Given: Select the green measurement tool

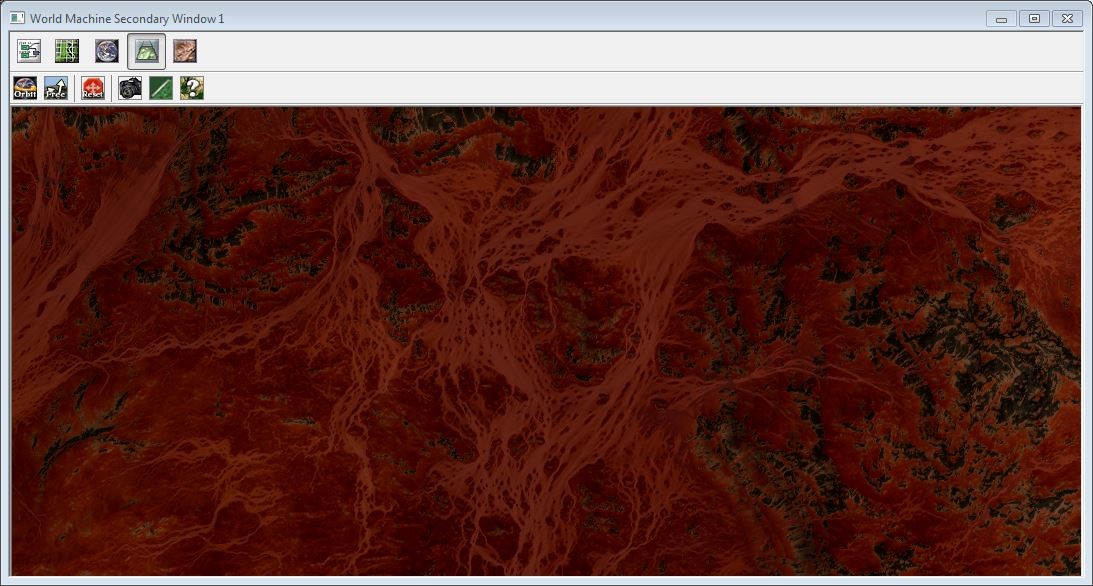Looking at the screenshot, I should pos(160,88).
